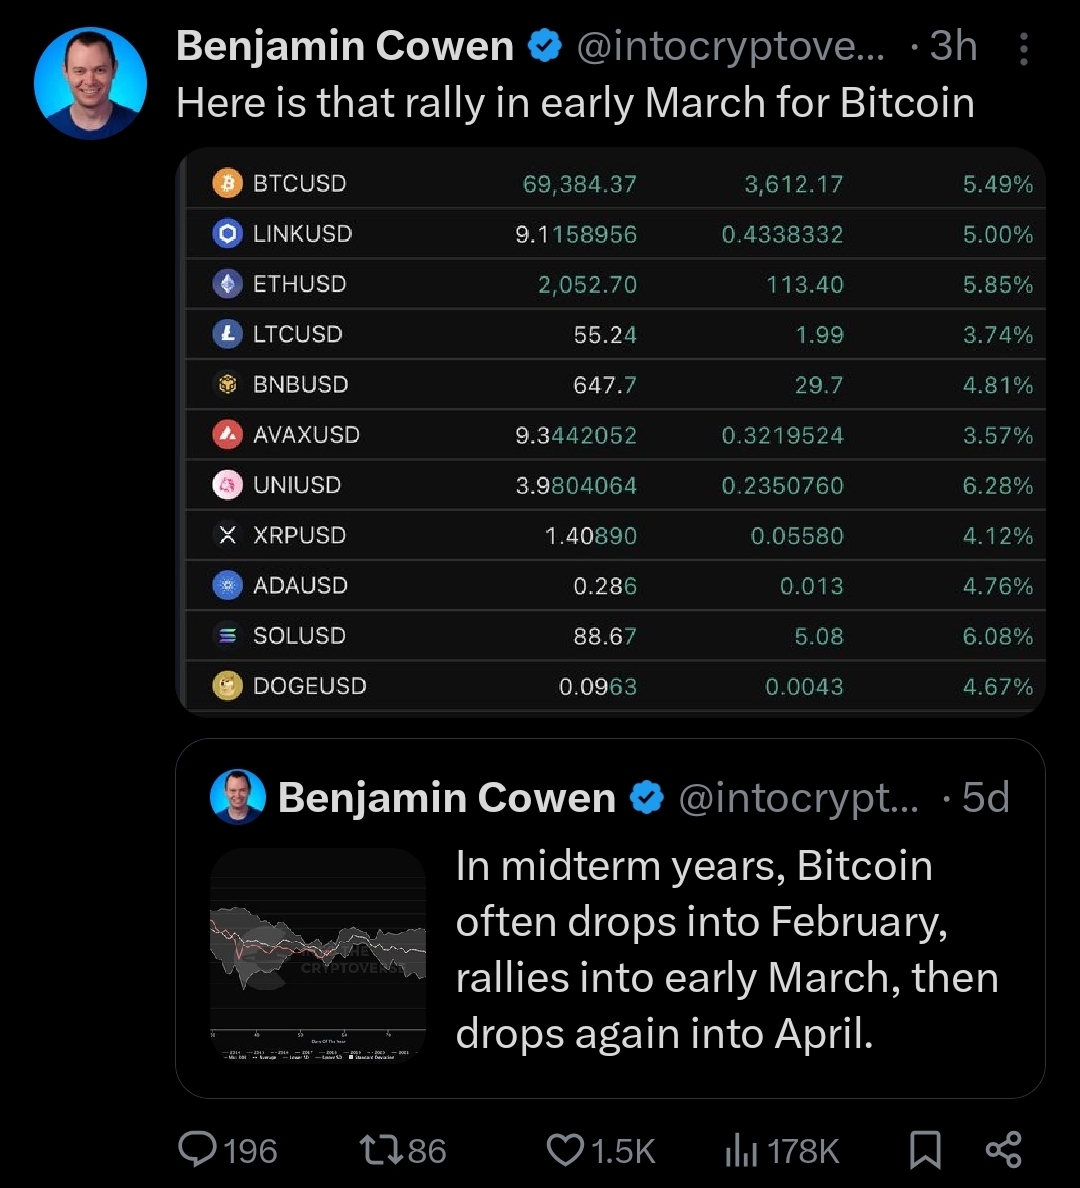Bookmark this post
The height and width of the screenshot is (1188, 1080).
click(x=925, y=1150)
